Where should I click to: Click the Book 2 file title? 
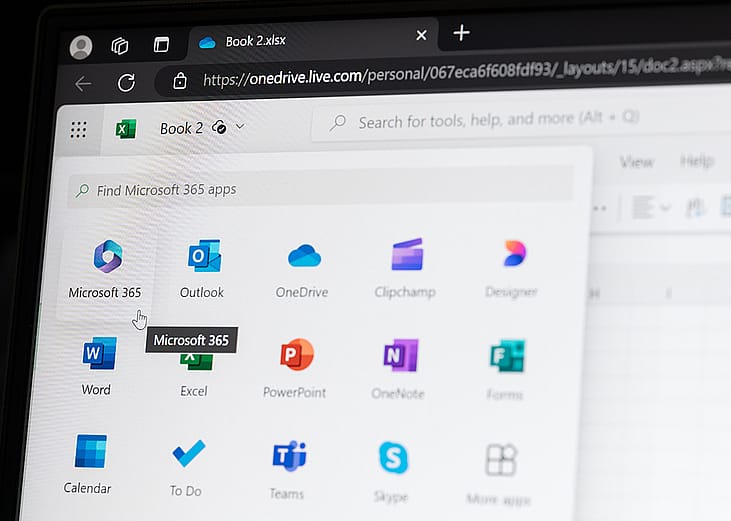coord(181,128)
